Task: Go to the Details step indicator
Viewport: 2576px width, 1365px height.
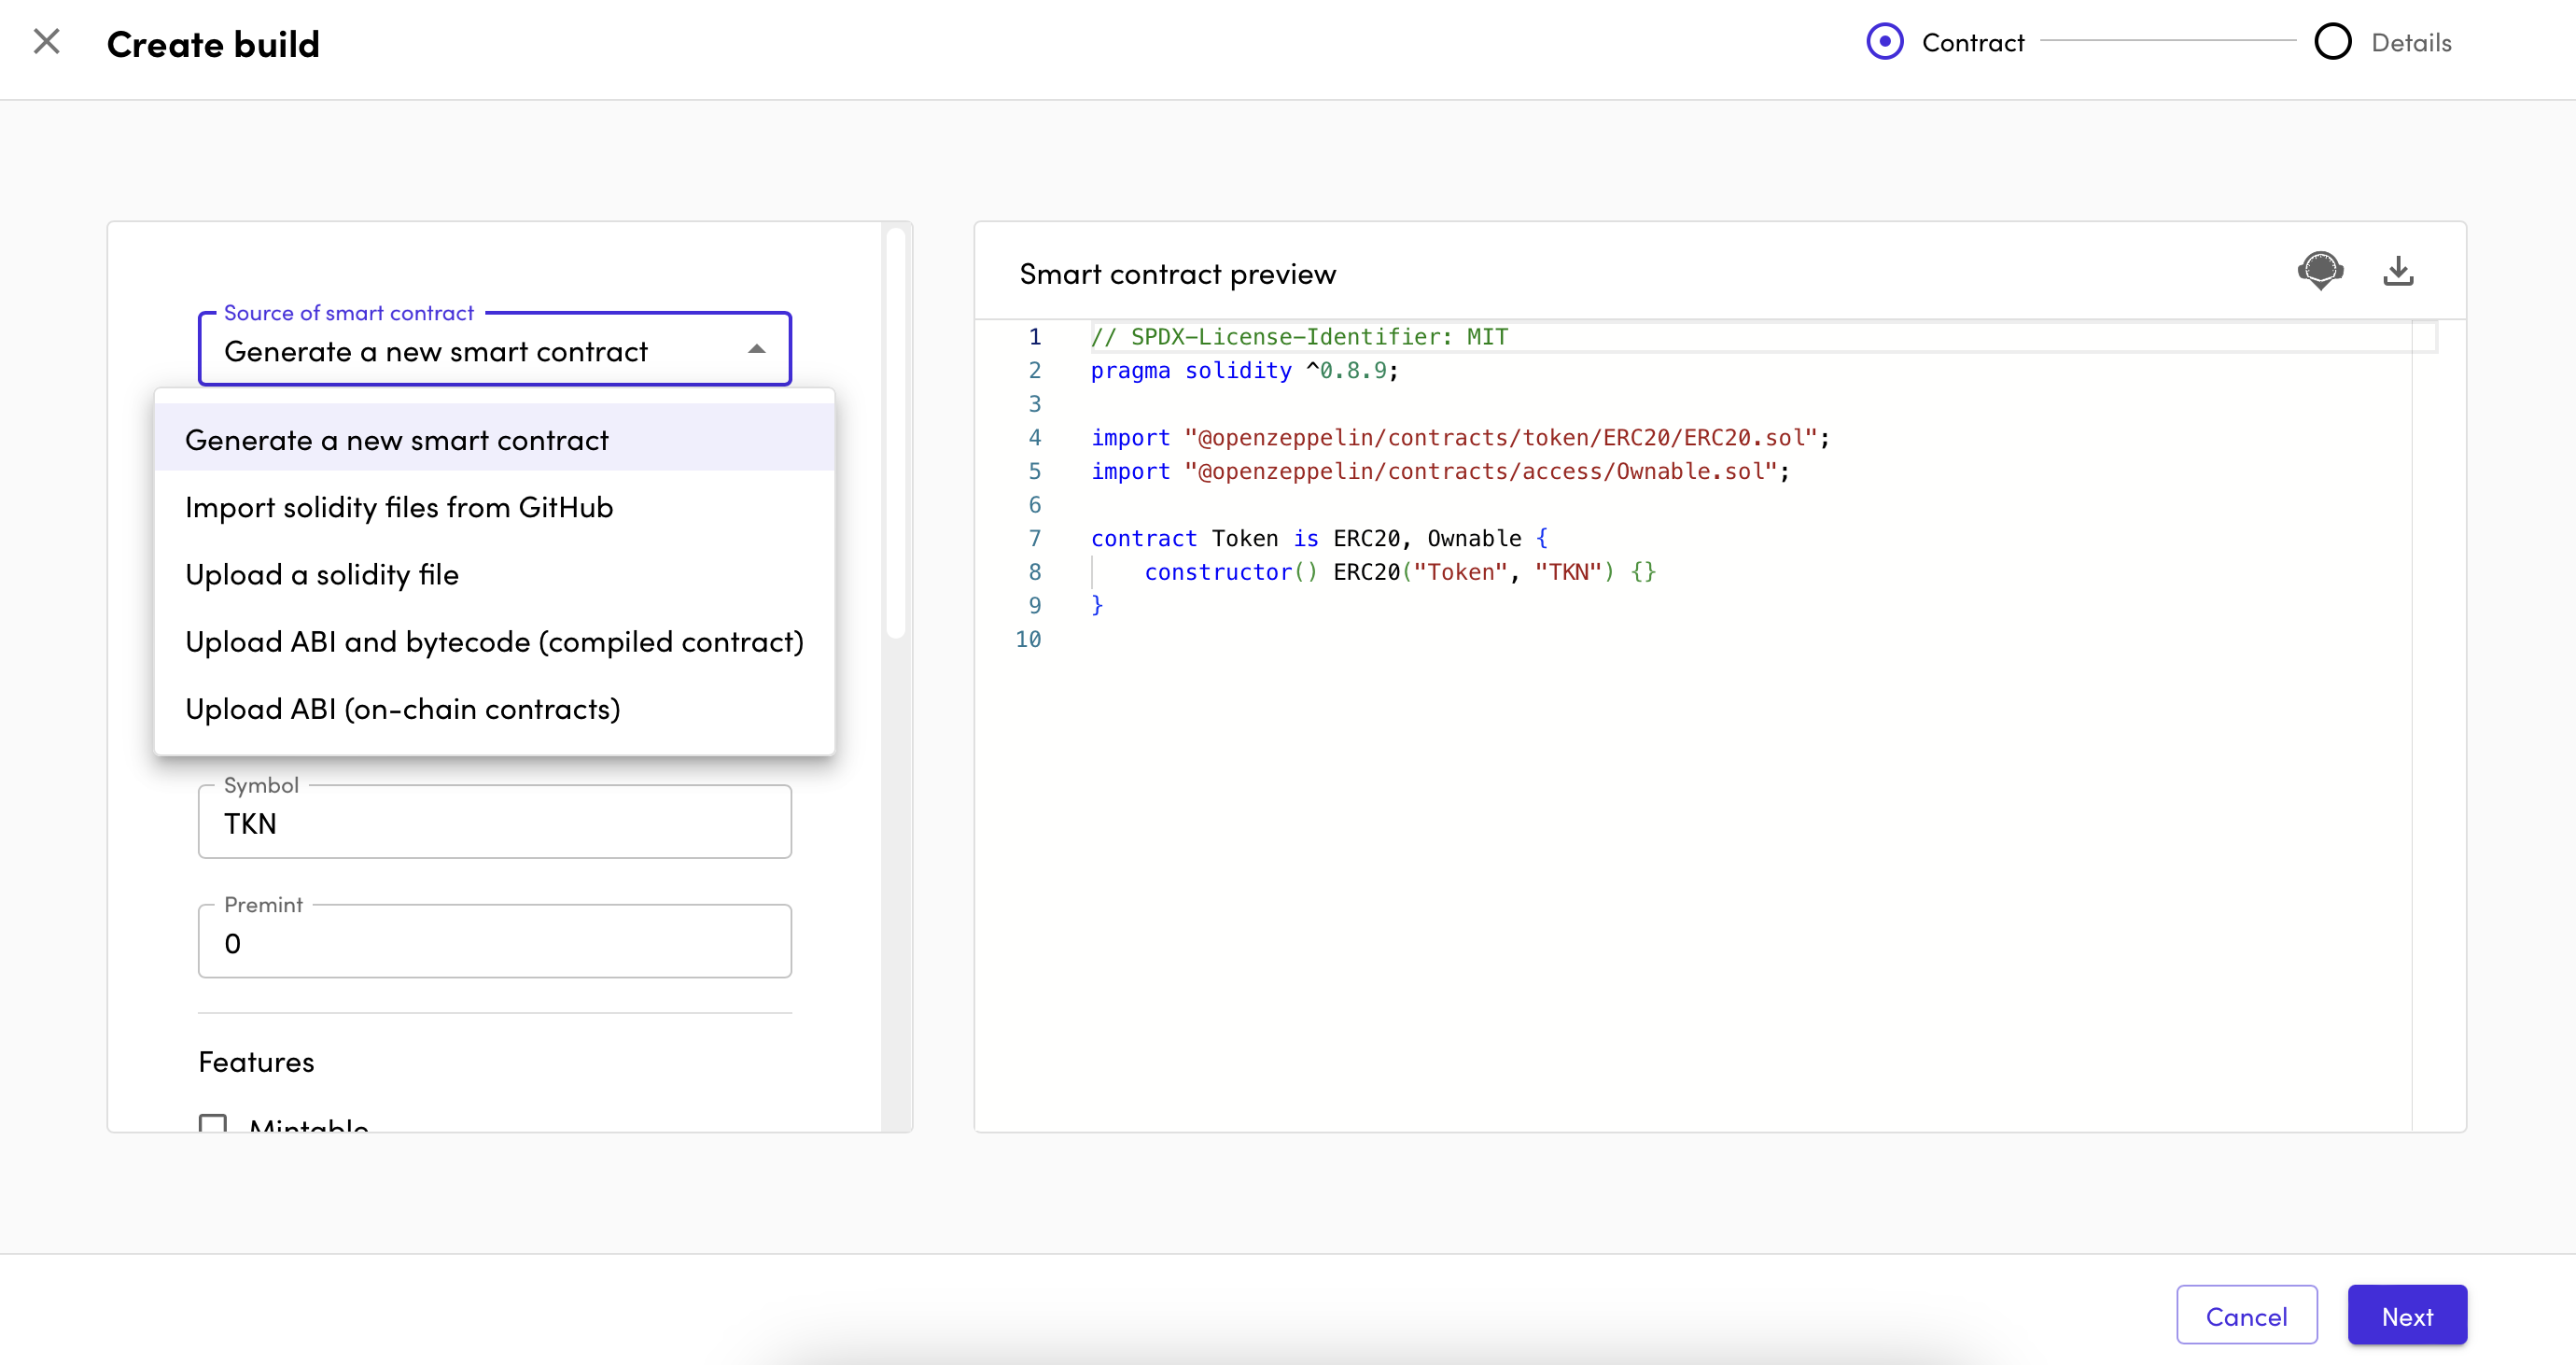Action: click(x=2383, y=42)
